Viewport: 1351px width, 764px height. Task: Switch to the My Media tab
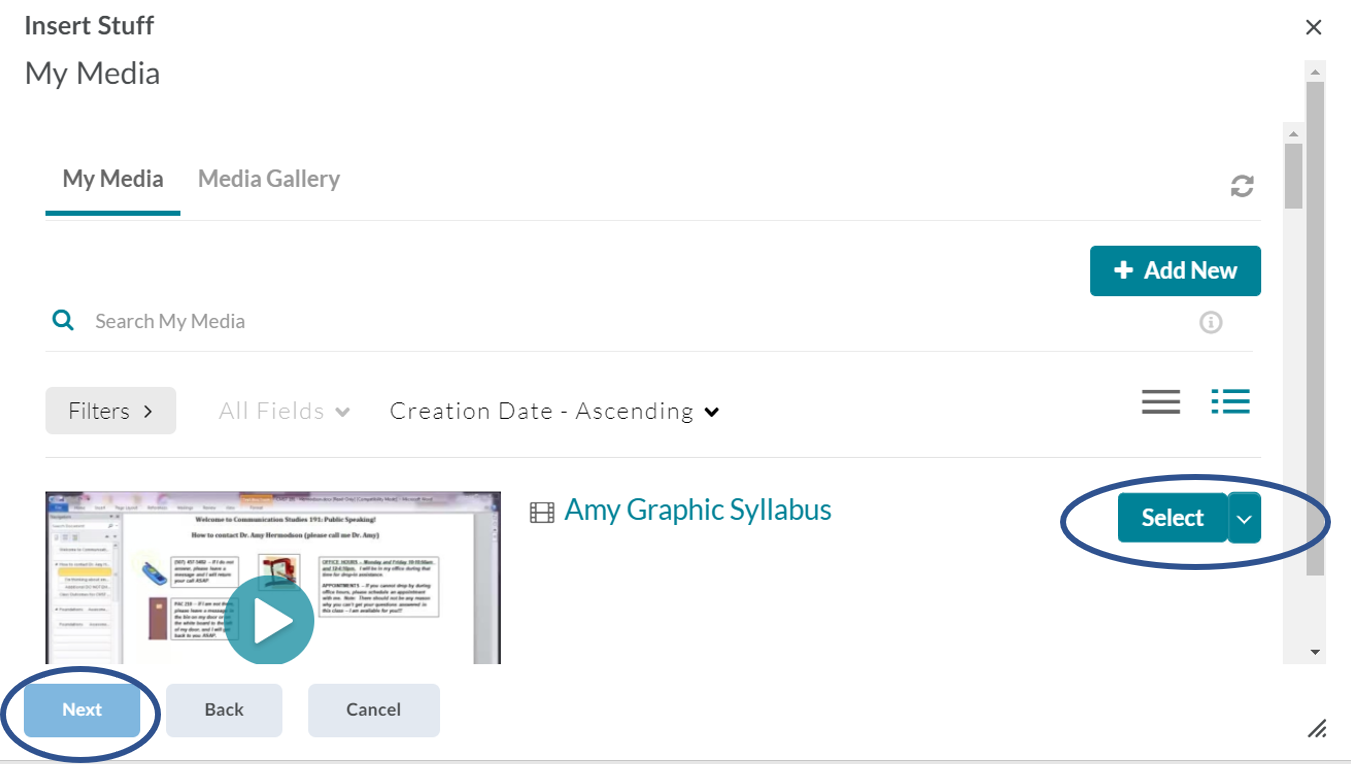coord(113,179)
